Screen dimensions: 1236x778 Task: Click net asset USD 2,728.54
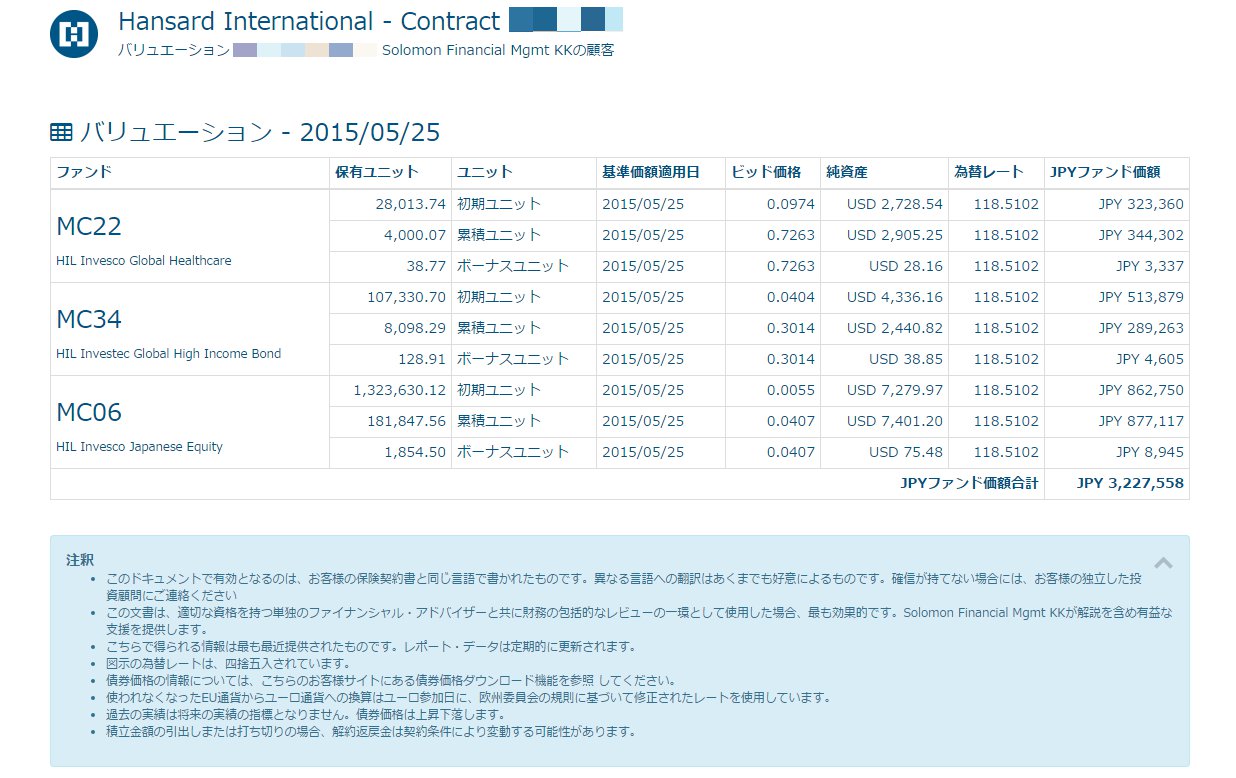click(895, 204)
